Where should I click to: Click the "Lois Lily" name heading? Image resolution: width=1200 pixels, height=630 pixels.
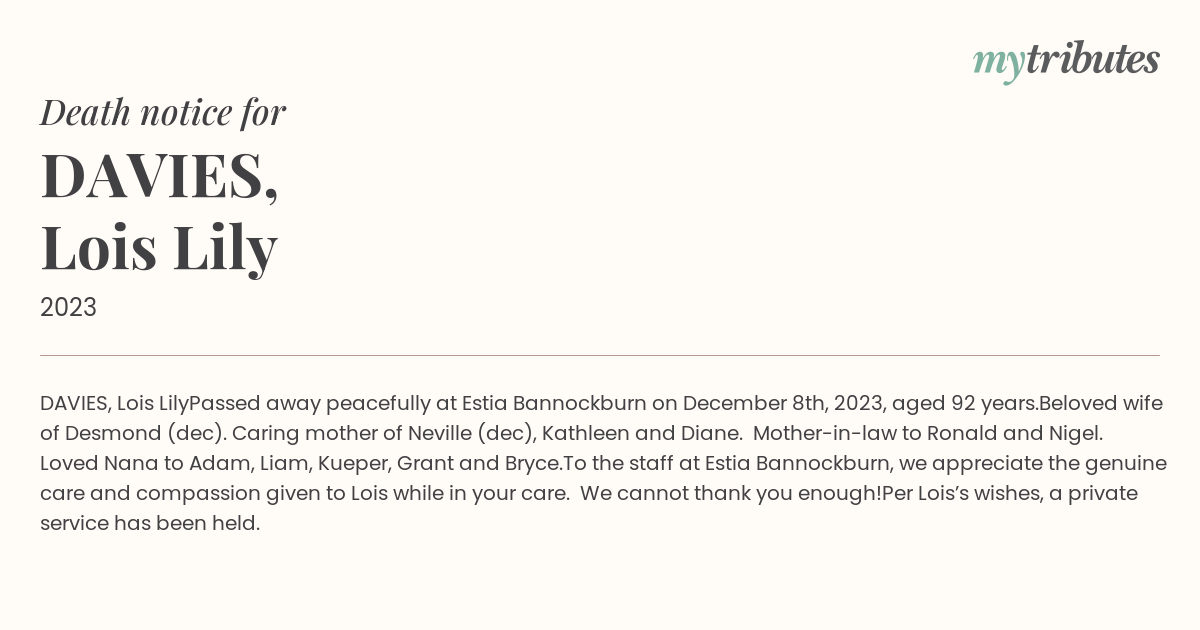[159, 248]
